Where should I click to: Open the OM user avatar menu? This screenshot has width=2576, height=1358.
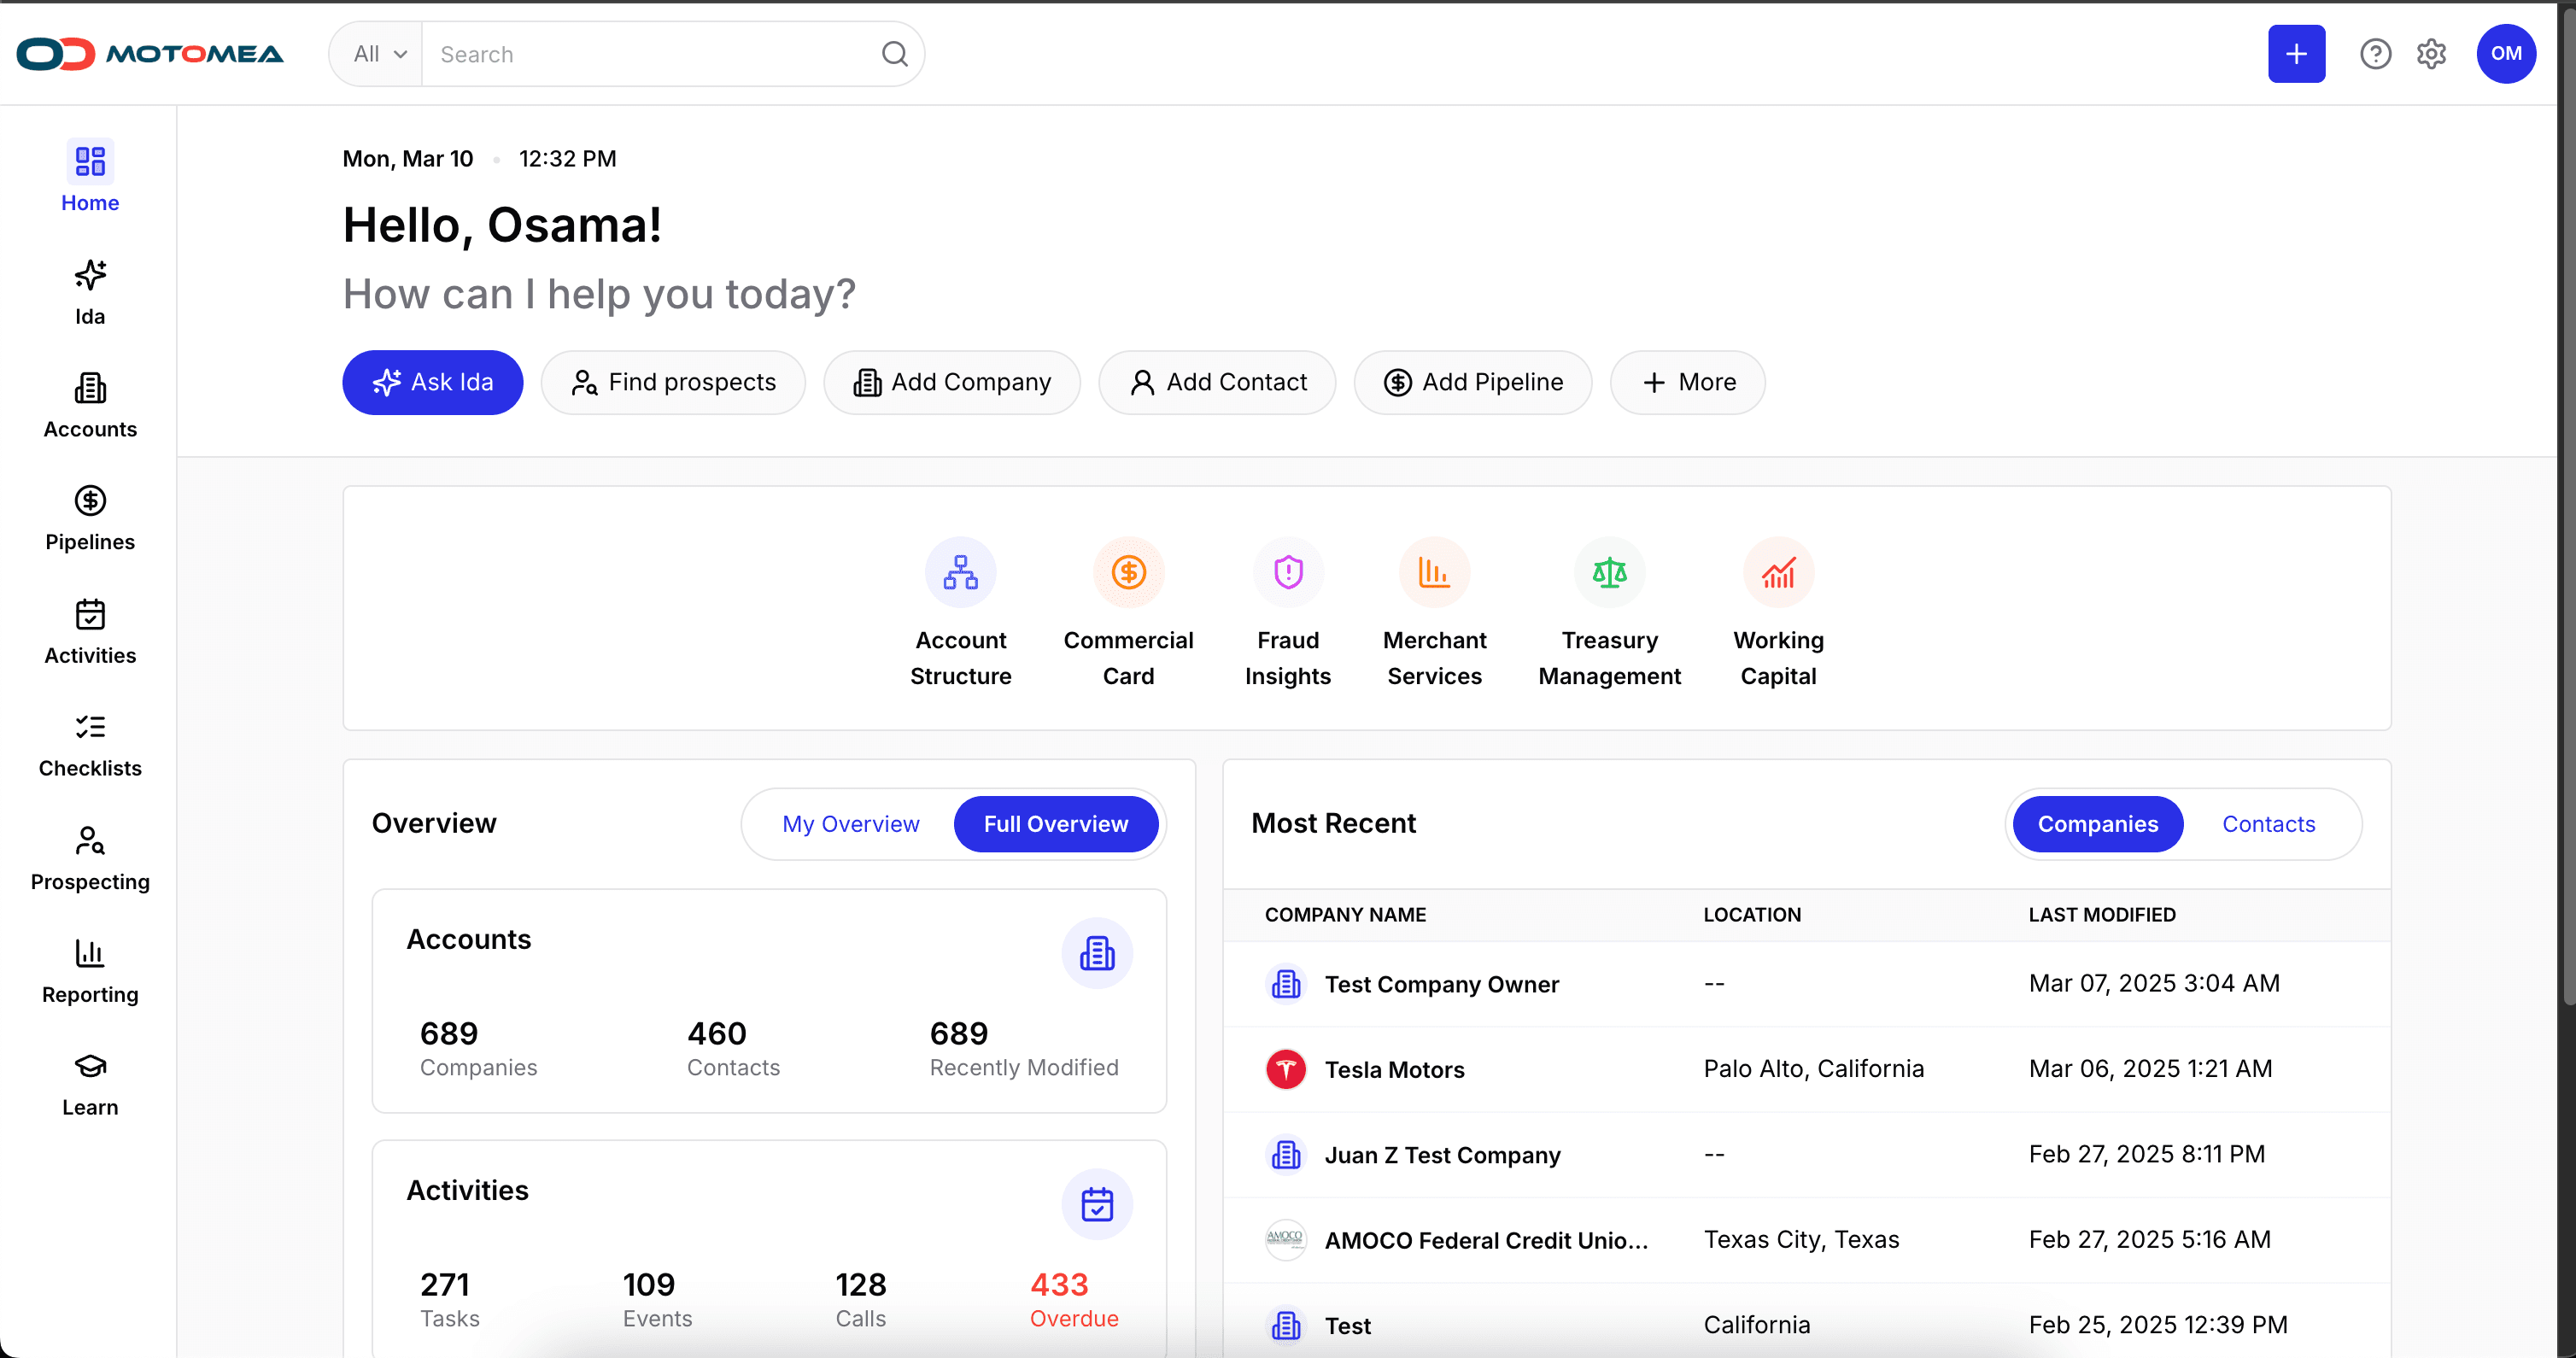coord(2506,54)
